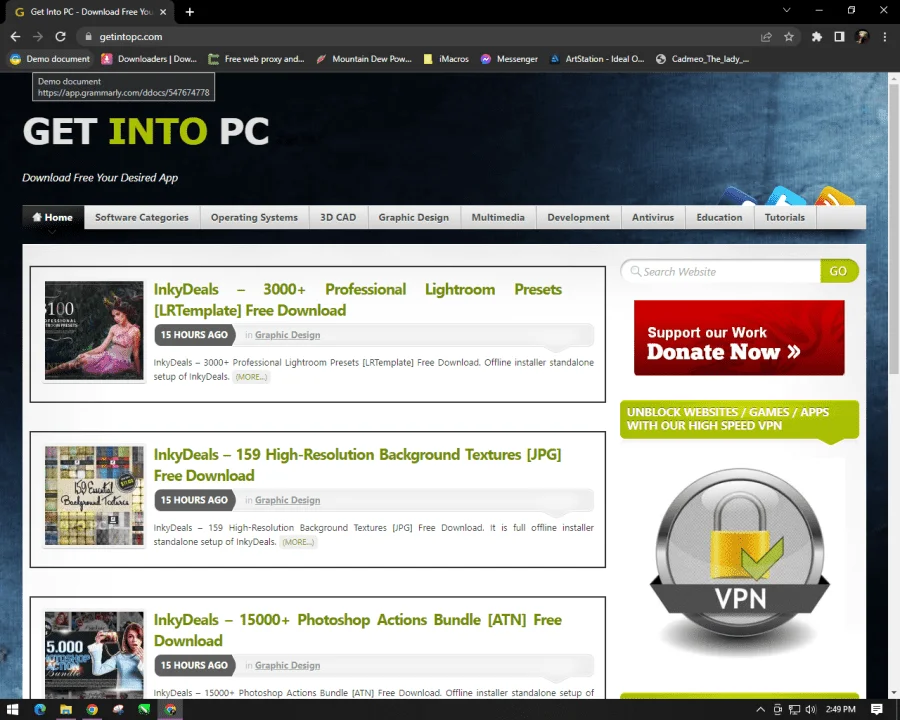
Task: Open the Downloaders bookmark
Action: pos(149,59)
